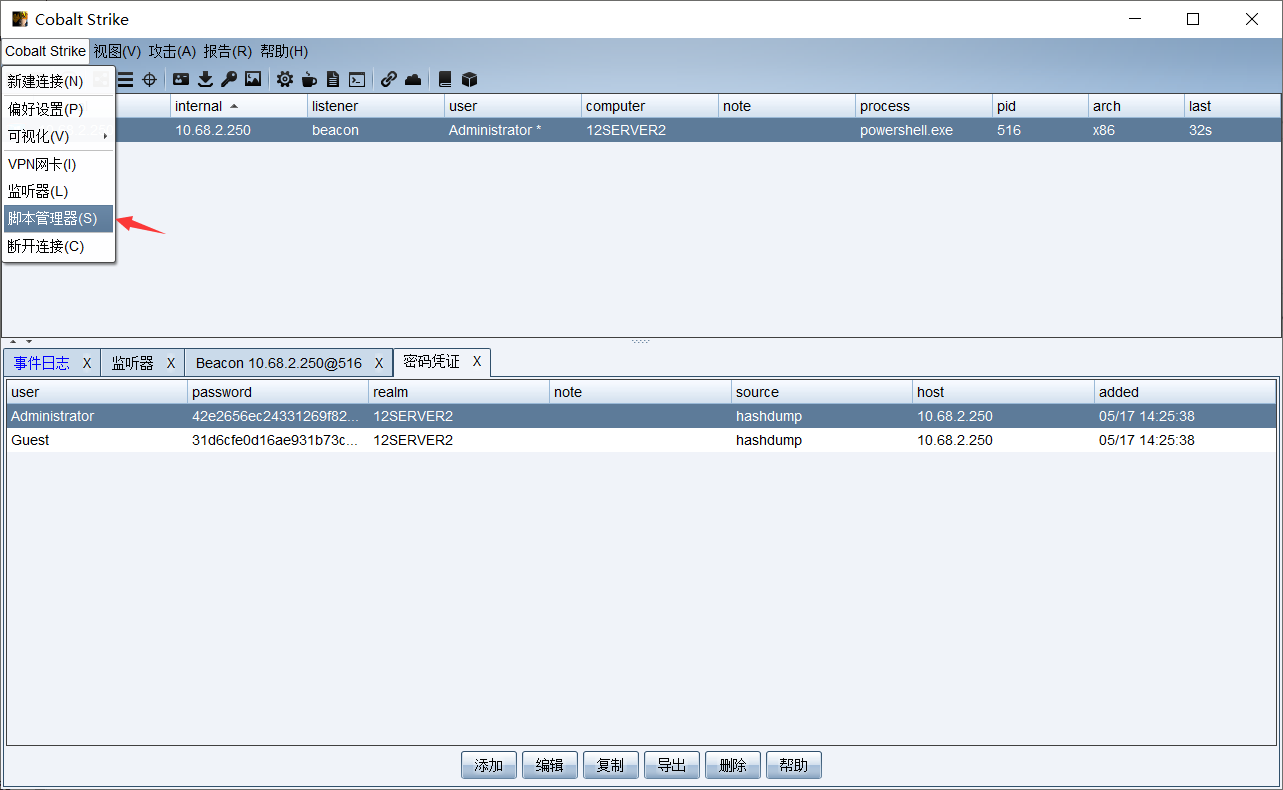Close the 监听器 tab

click(171, 363)
